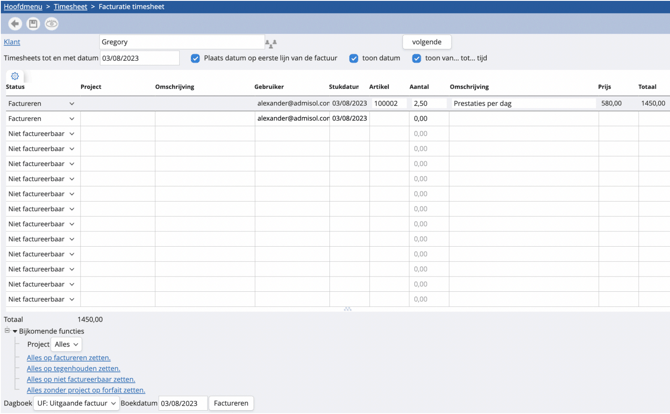Open the Project 'Alles' dropdown
Viewport: 670px width, 414px height.
(x=66, y=344)
